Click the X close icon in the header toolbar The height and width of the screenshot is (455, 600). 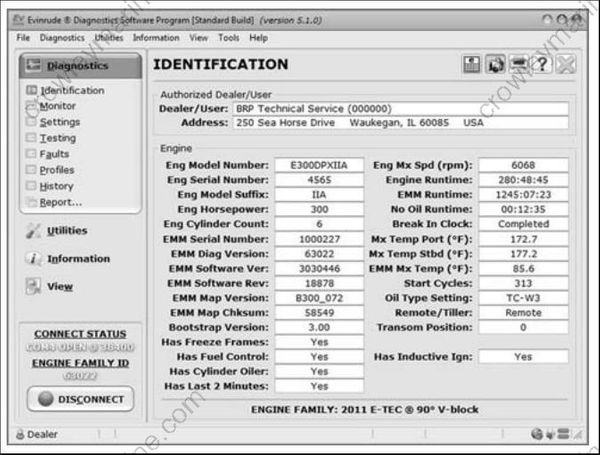click(566, 65)
